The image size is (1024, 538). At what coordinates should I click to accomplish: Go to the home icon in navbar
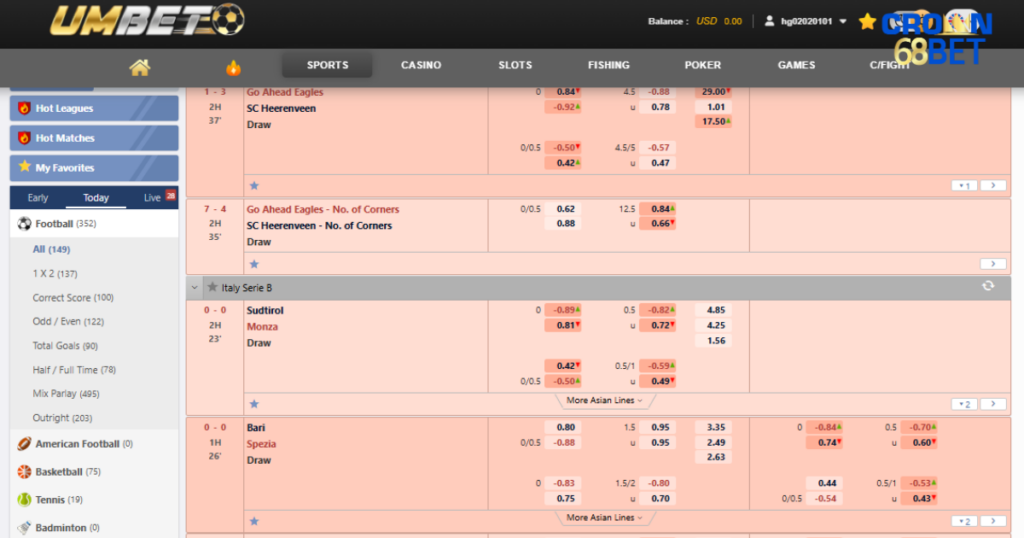pyautogui.click(x=139, y=67)
